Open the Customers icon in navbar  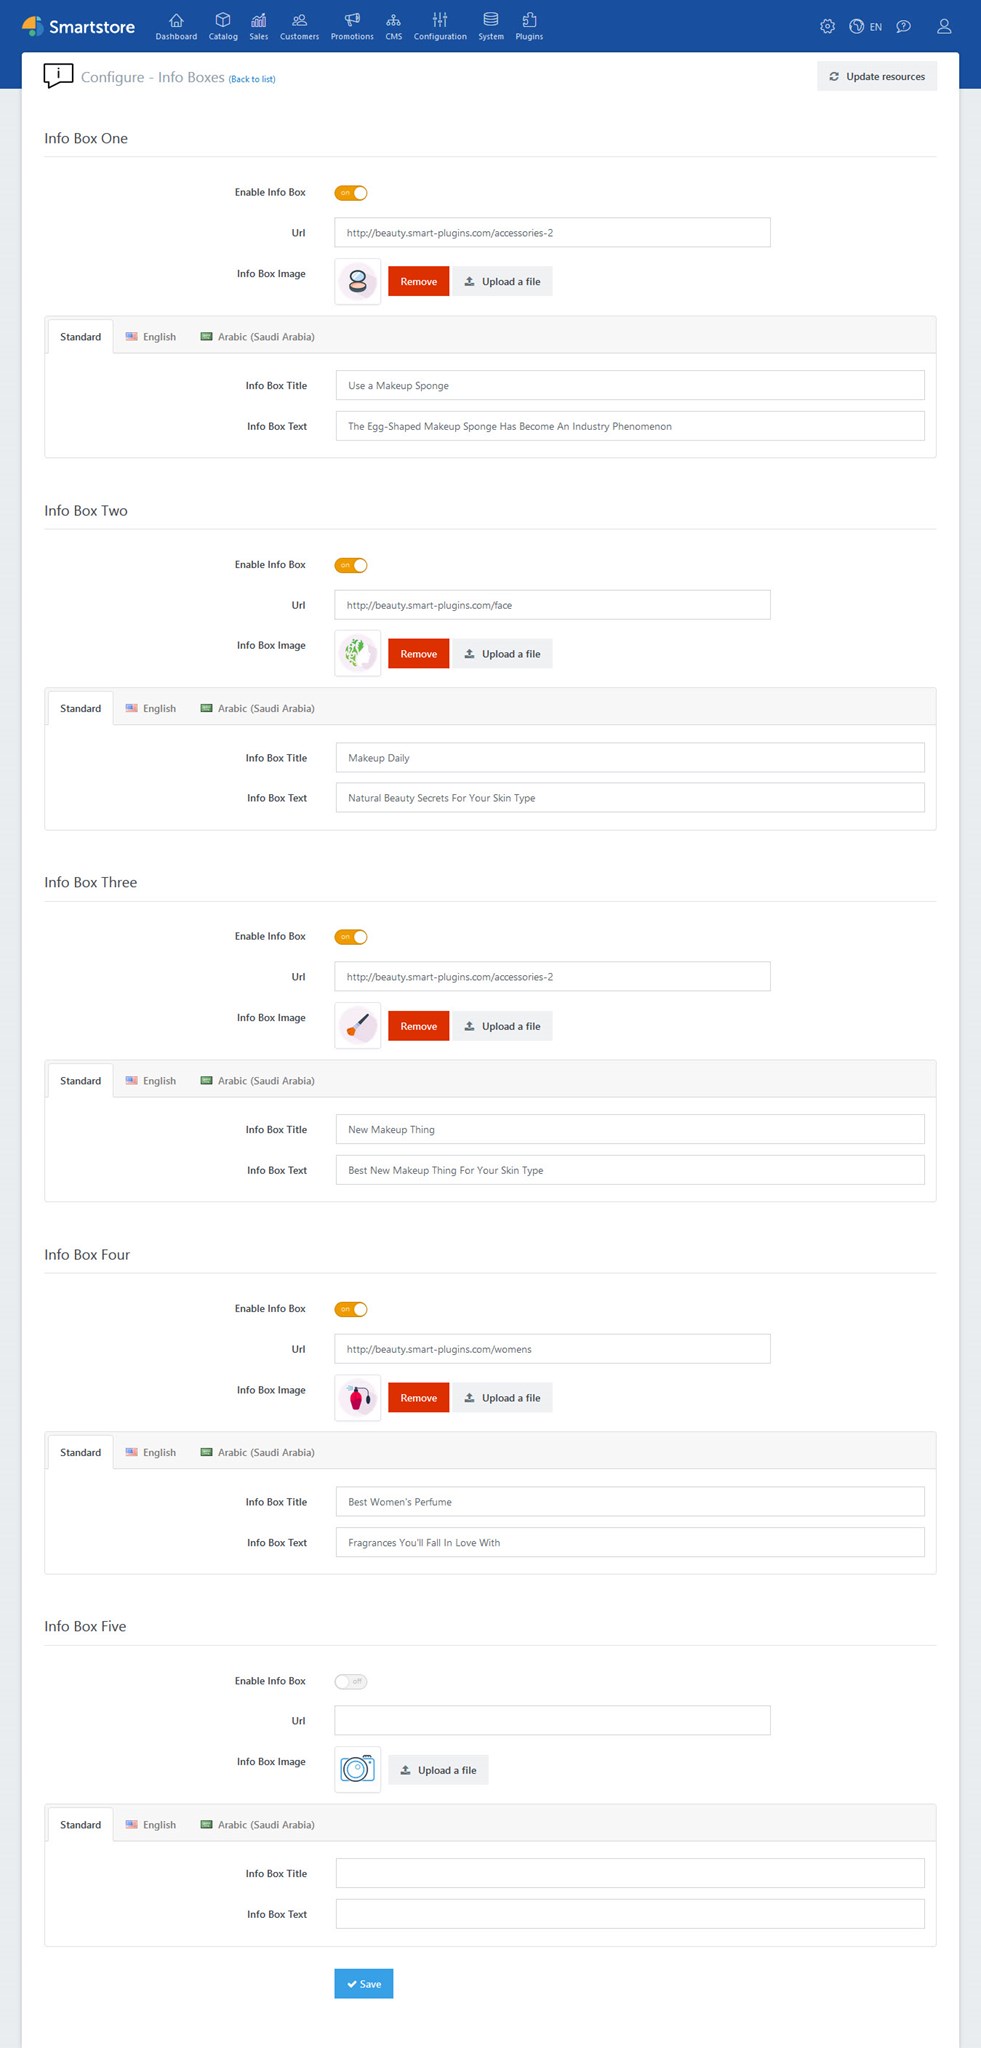click(x=299, y=21)
